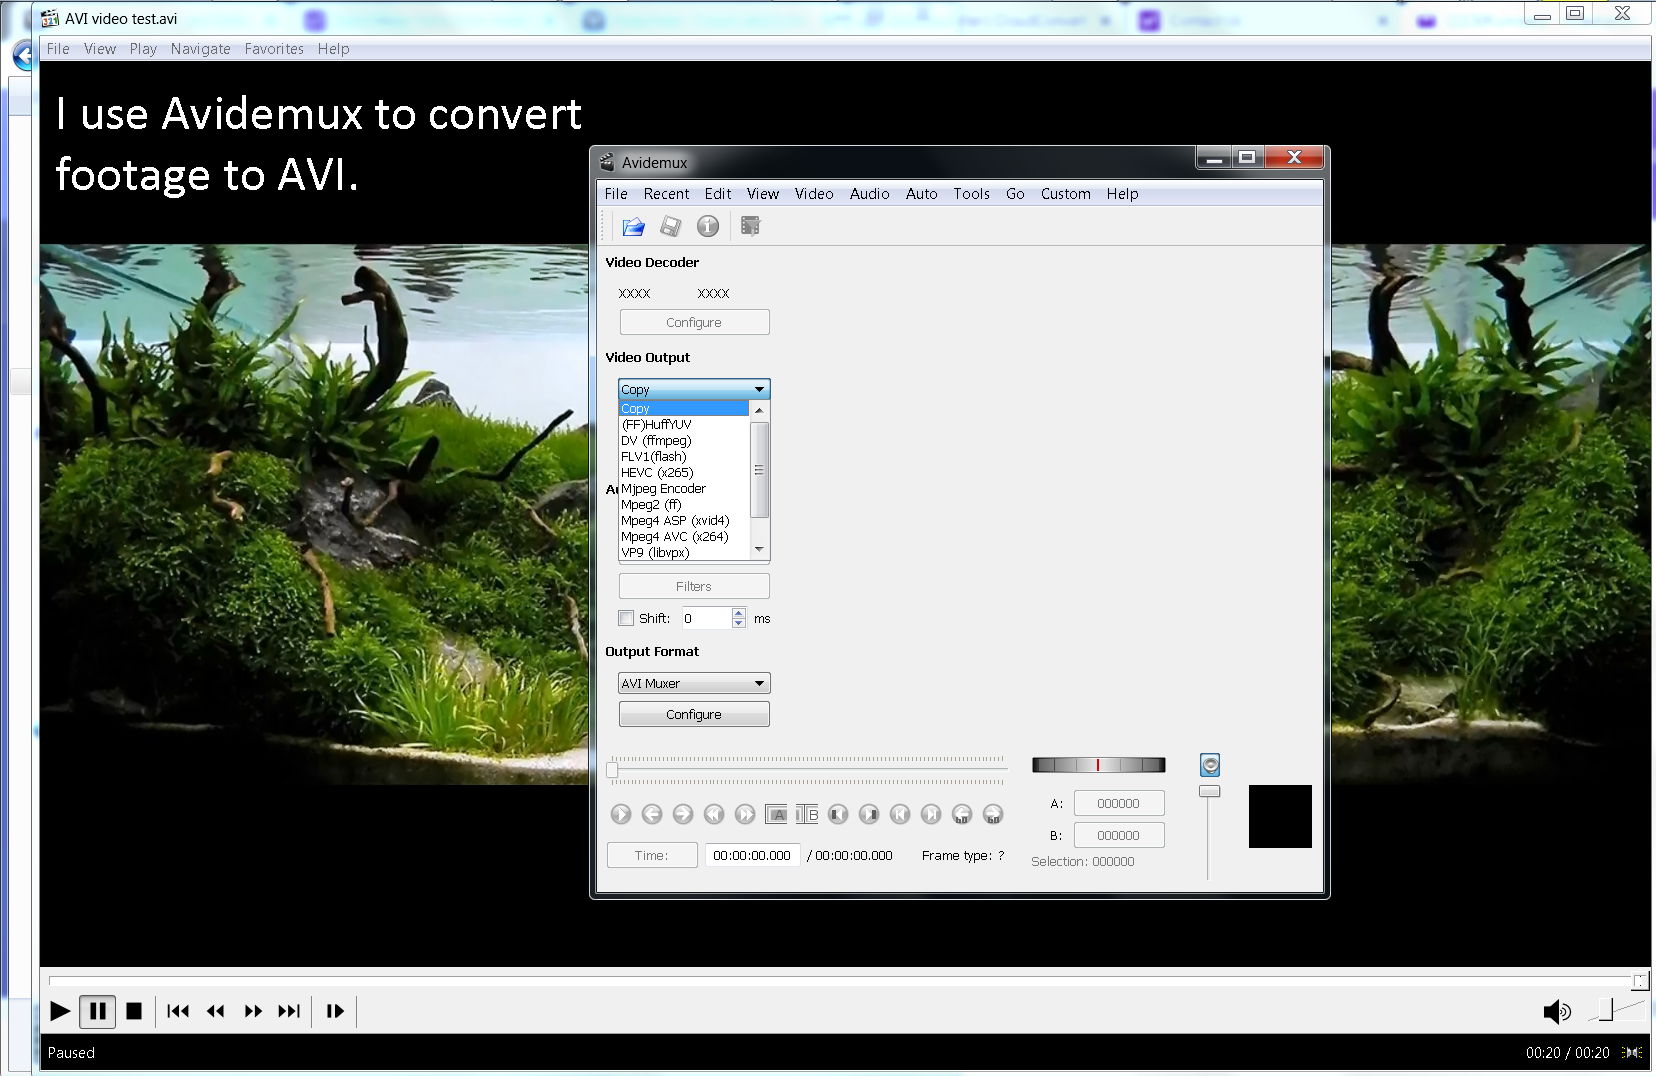Select Mjpeg Encoder from the codec list

[684, 488]
